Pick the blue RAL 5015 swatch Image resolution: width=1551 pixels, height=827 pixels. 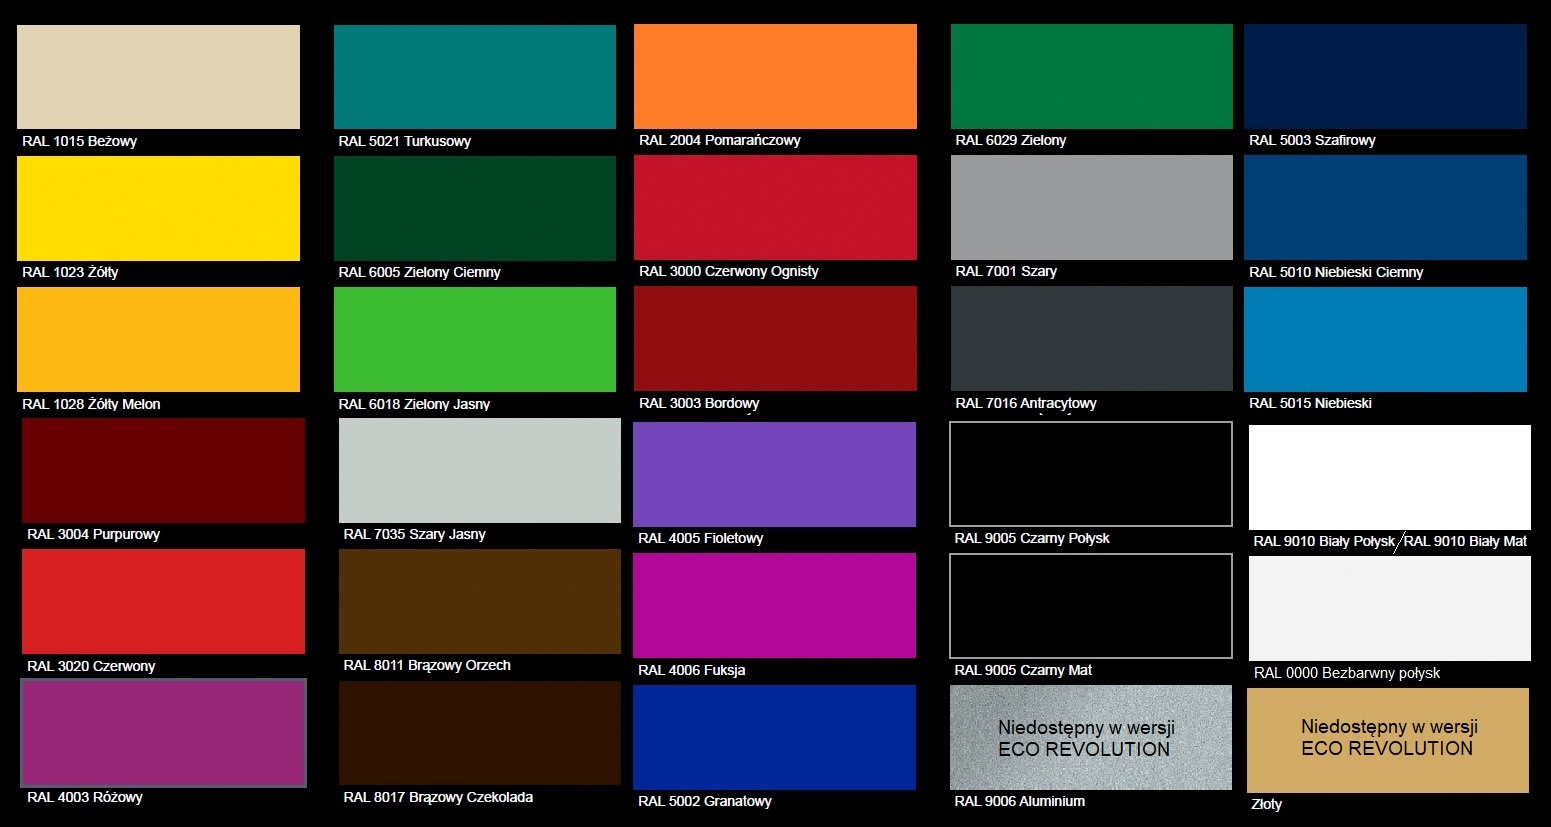tap(1385, 339)
